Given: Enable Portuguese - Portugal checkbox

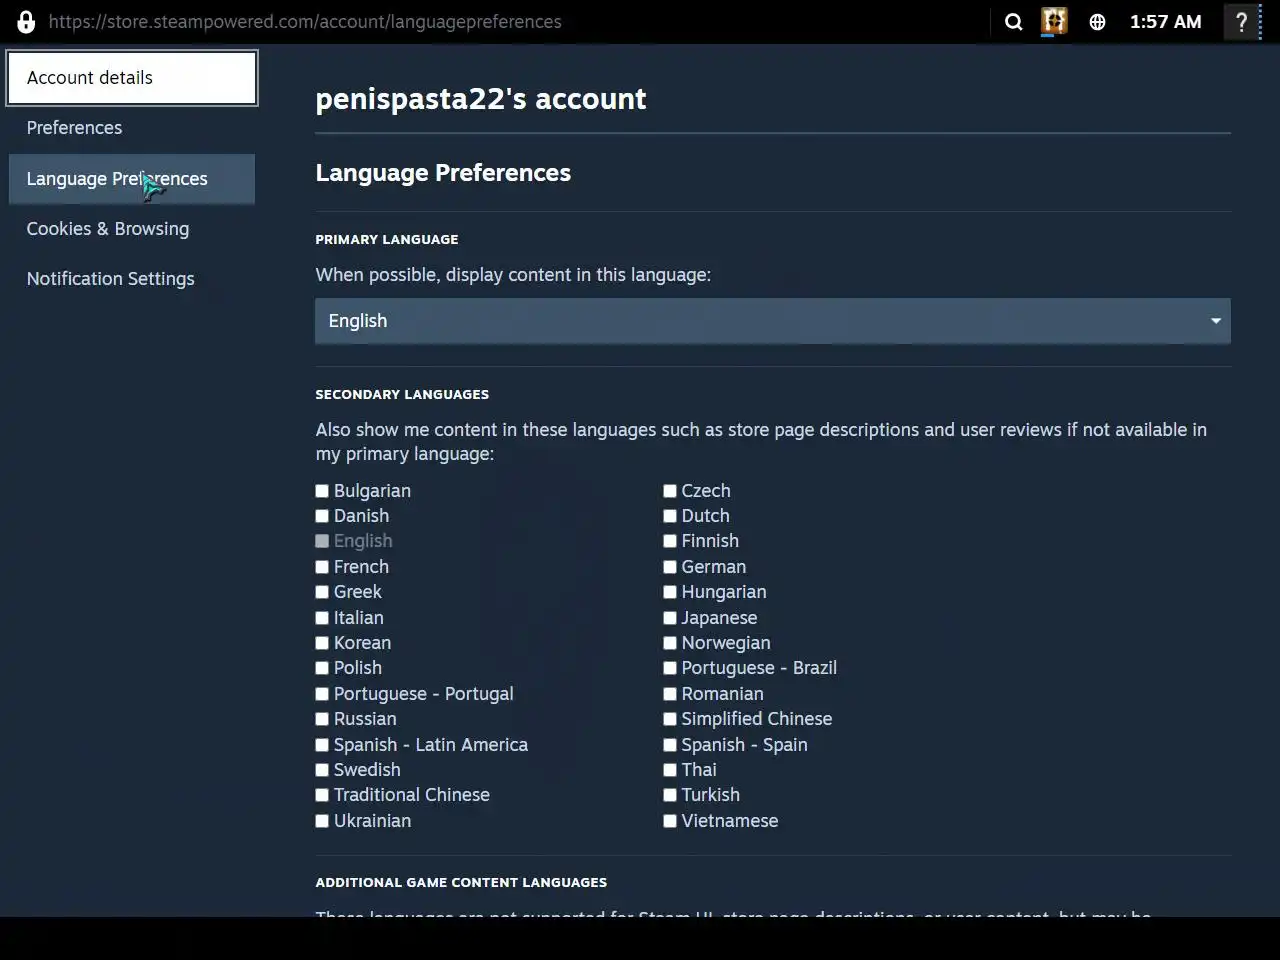Looking at the screenshot, I should point(322,694).
